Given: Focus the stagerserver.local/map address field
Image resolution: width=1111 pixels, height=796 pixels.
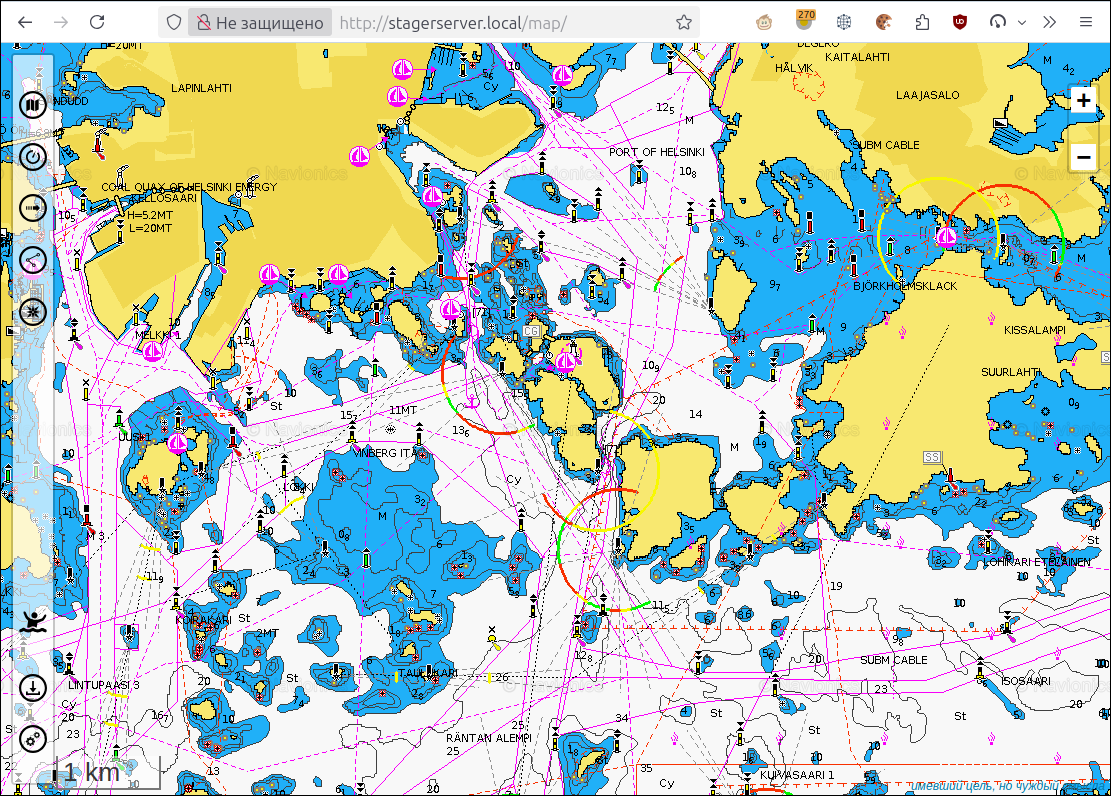Looking at the screenshot, I should pyautogui.click(x=453, y=23).
